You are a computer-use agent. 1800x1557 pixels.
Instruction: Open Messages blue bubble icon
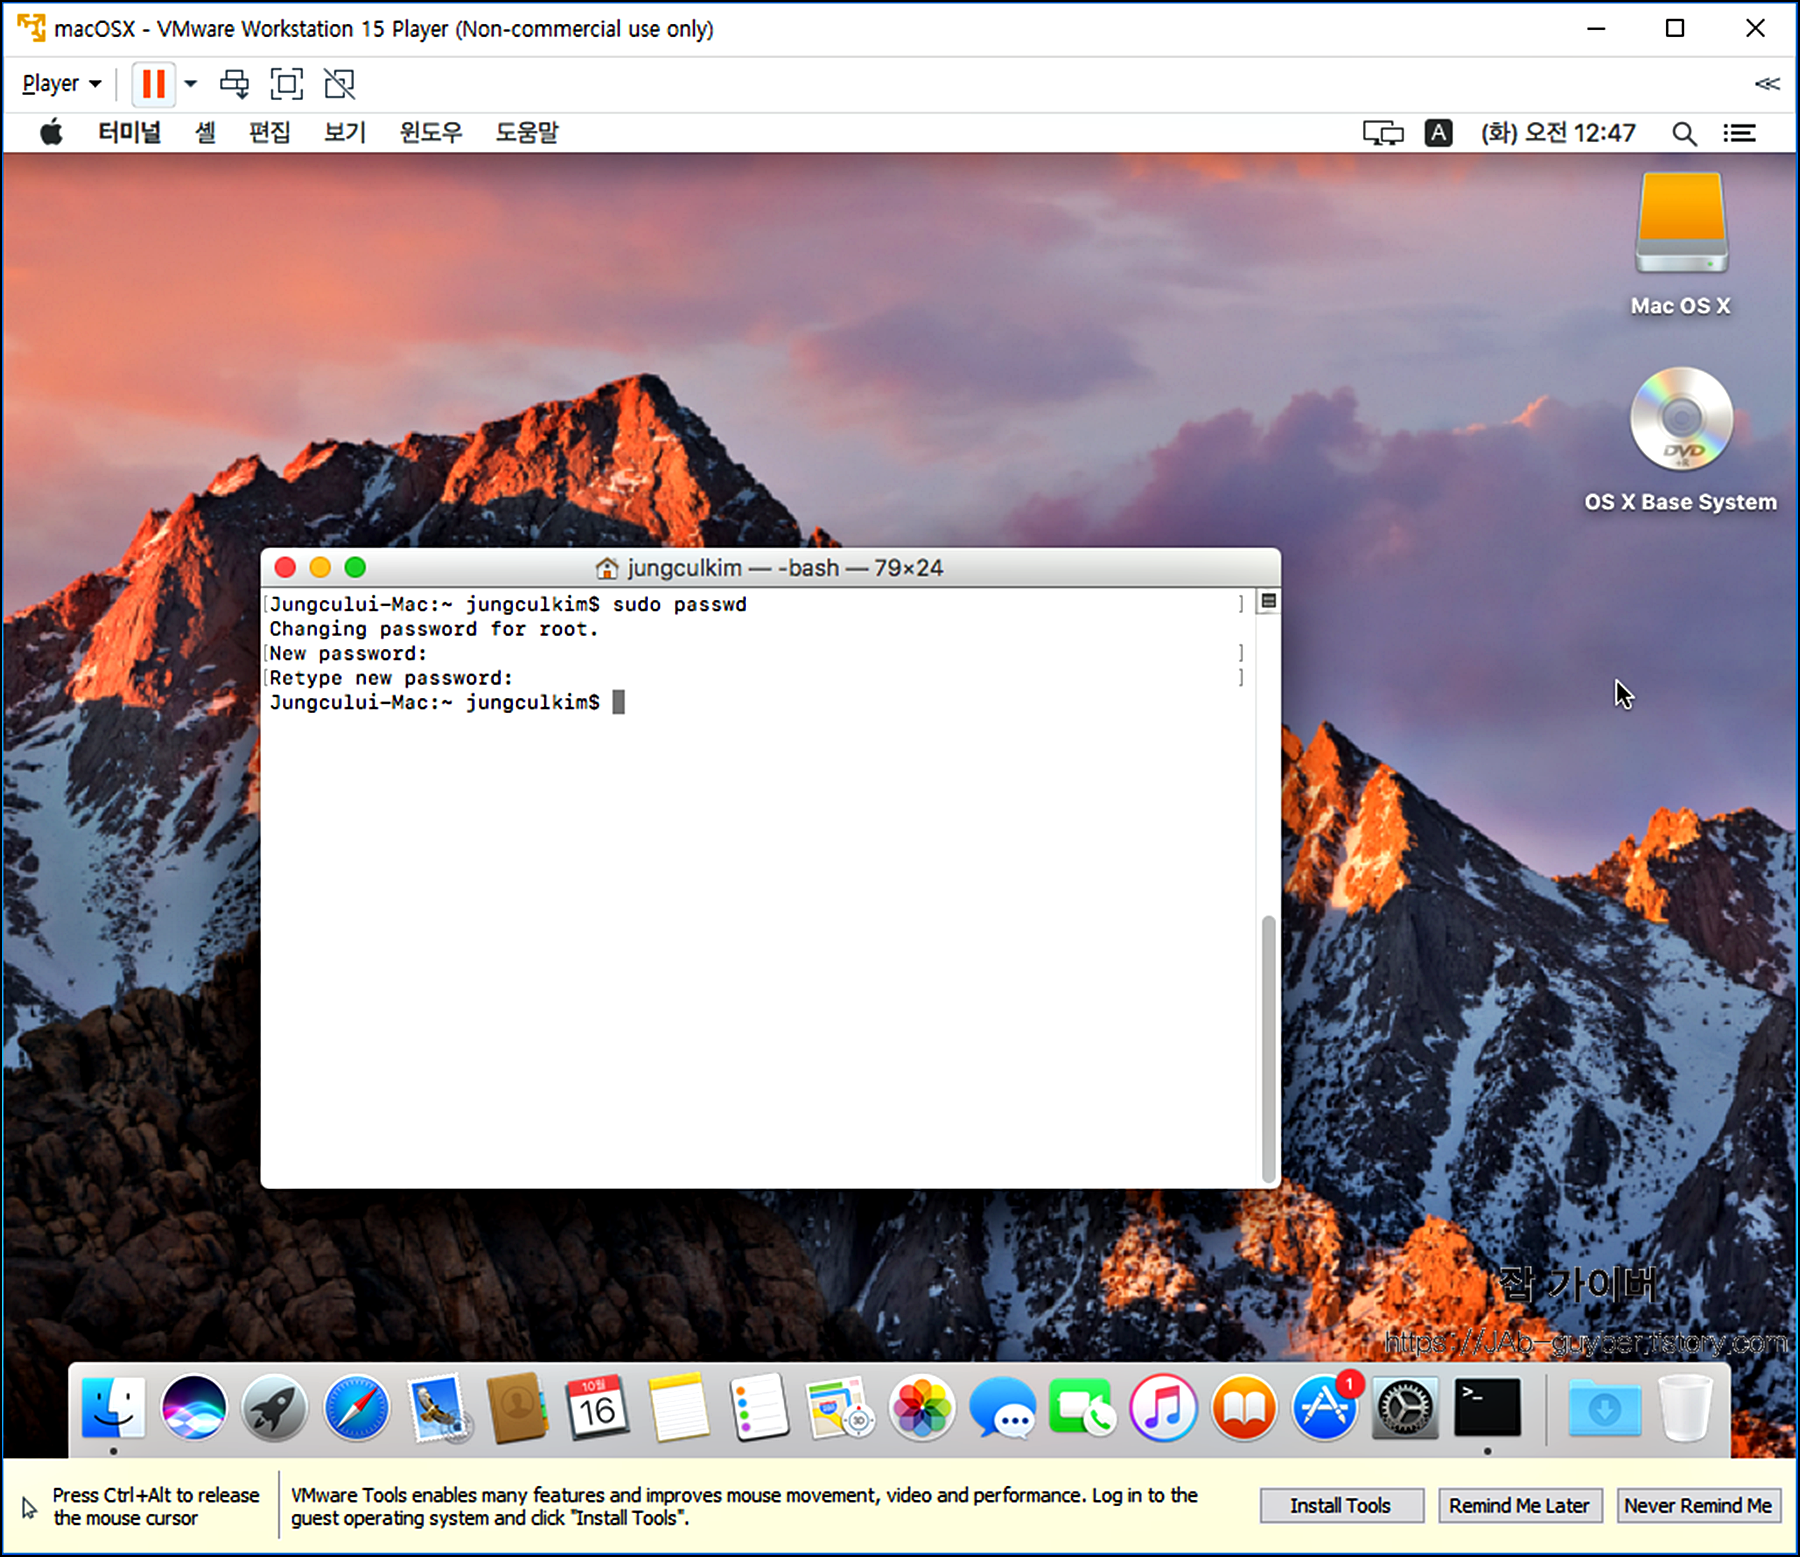tap(1002, 1407)
